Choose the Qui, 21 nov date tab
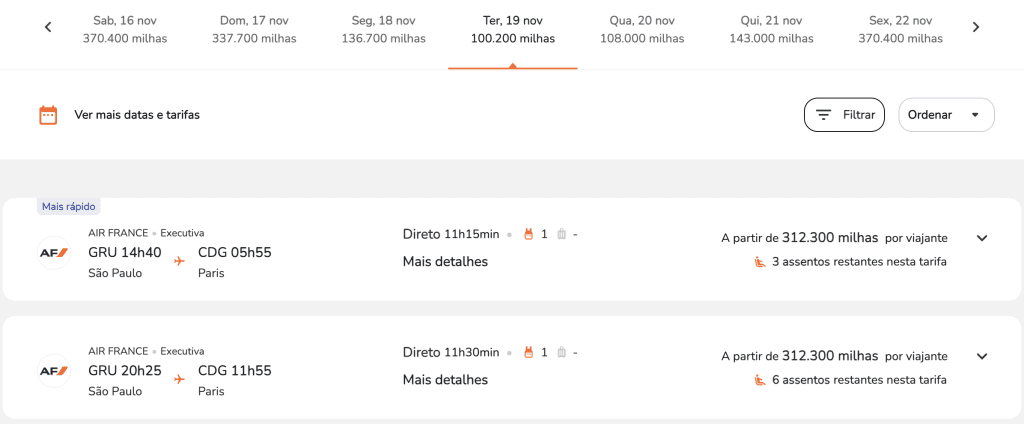This screenshot has height=424, width=1024. click(772, 29)
